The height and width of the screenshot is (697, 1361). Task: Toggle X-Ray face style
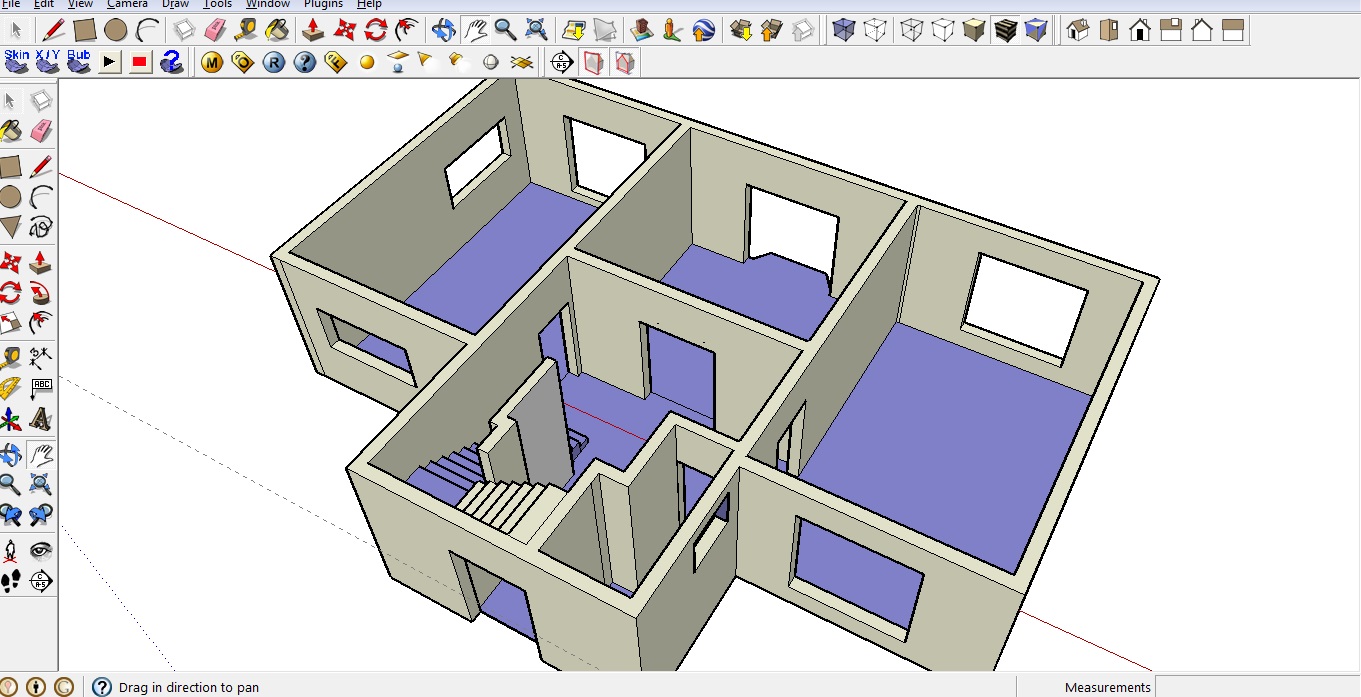[x=844, y=30]
